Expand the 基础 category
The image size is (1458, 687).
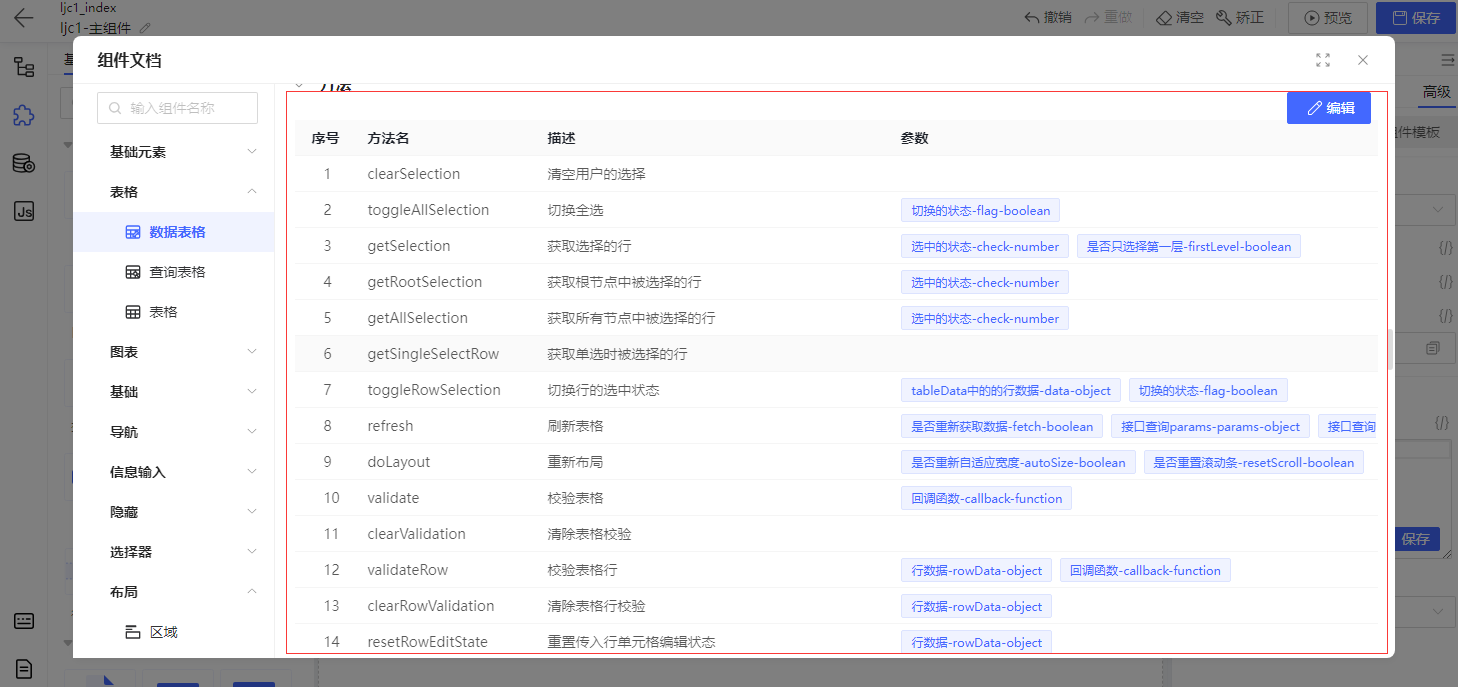[252, 392]
